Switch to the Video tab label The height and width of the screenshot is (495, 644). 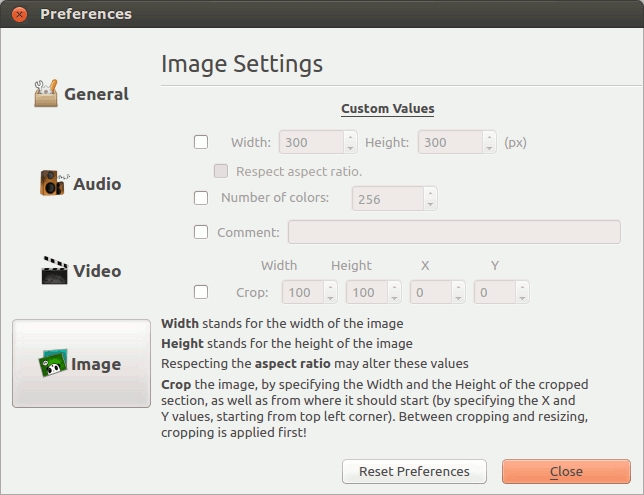pyautogui.click(x=97, y=271)
